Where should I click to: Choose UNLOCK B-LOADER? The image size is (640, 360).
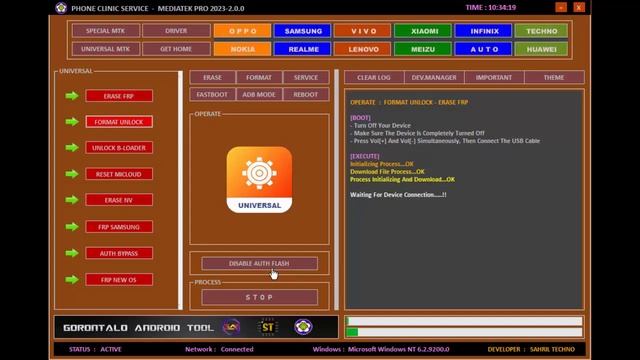[119, 148]
